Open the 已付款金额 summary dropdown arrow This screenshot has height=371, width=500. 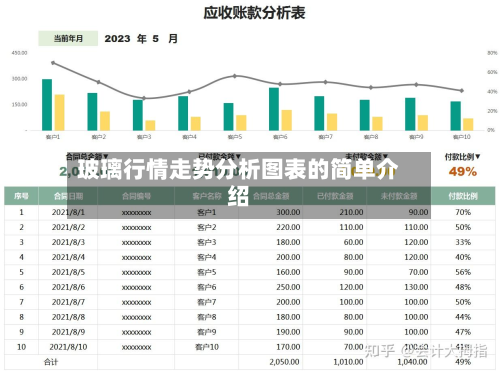238,156
